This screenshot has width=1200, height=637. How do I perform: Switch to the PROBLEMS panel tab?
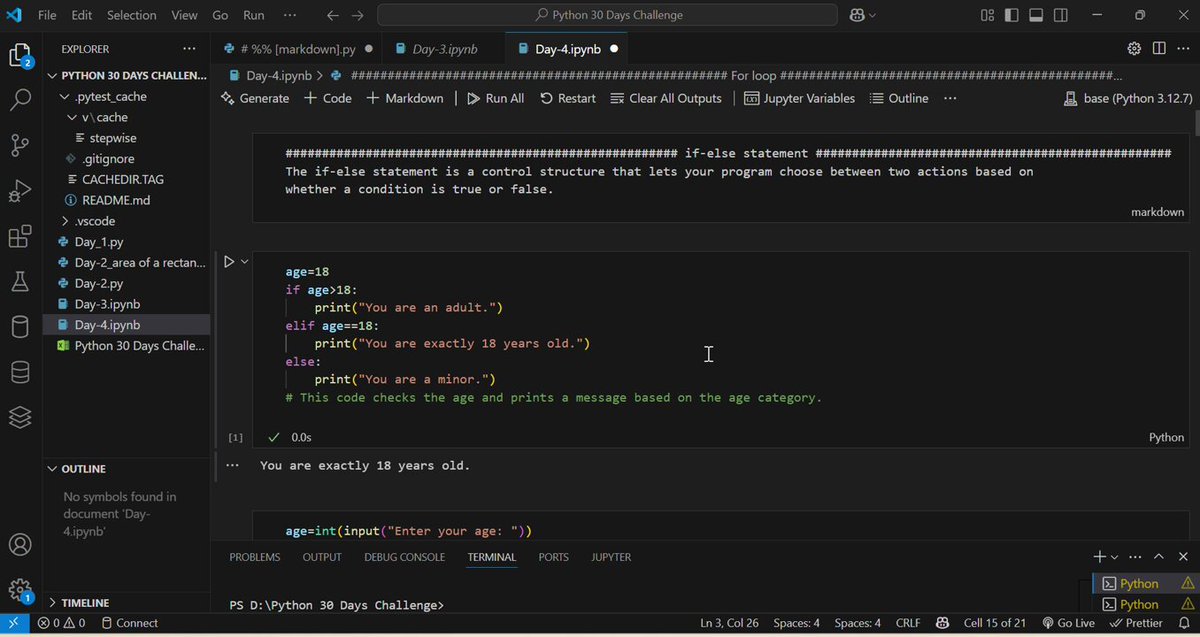(x=255, y=557)
